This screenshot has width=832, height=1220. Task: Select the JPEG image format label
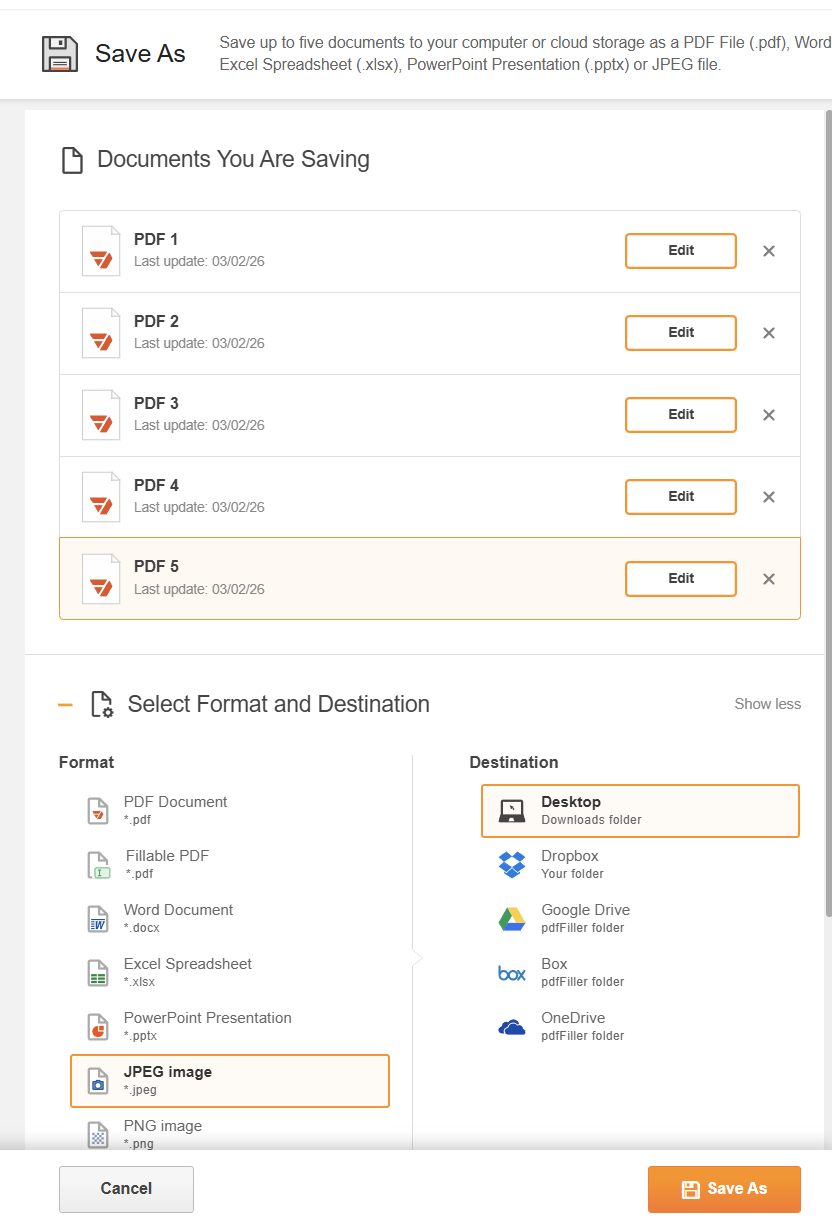pyautogui.click(x=168, y=1072)
